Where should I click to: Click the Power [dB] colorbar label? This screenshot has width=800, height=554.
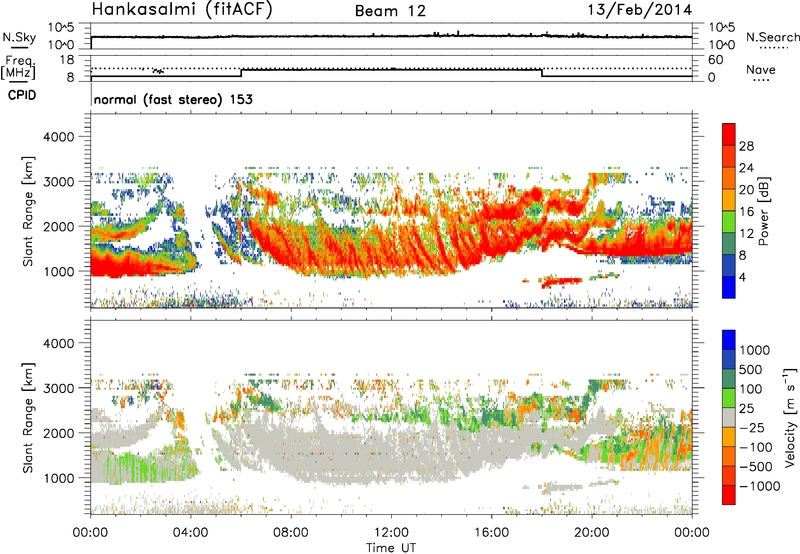tap(764, 211)
